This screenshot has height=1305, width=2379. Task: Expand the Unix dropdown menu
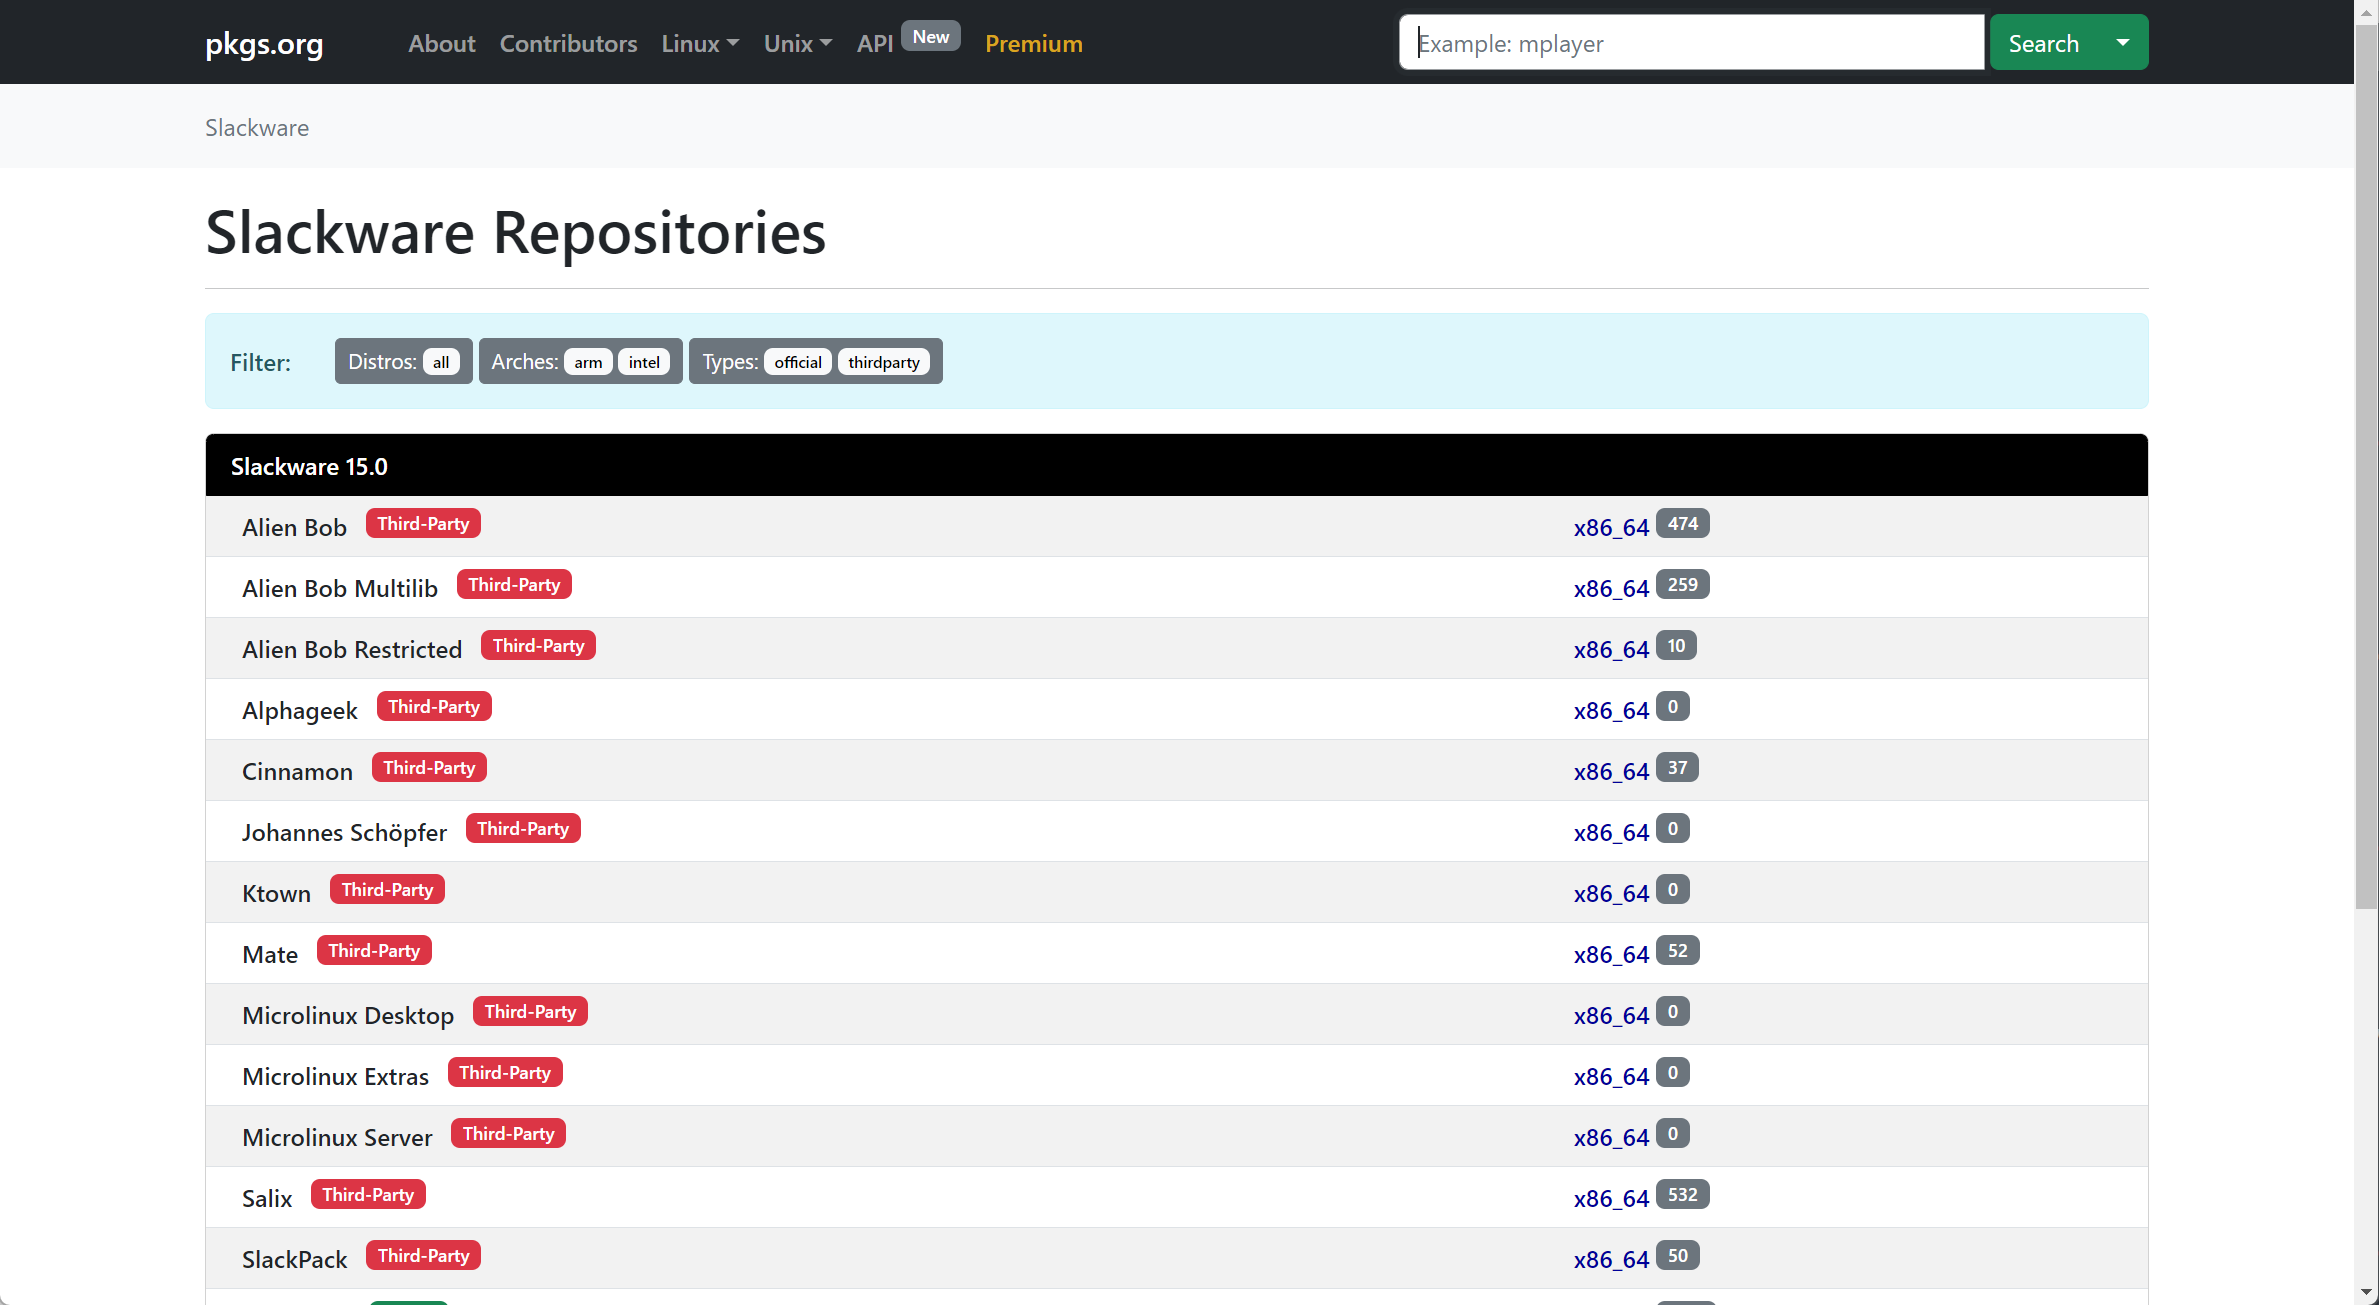coord(797,44)
